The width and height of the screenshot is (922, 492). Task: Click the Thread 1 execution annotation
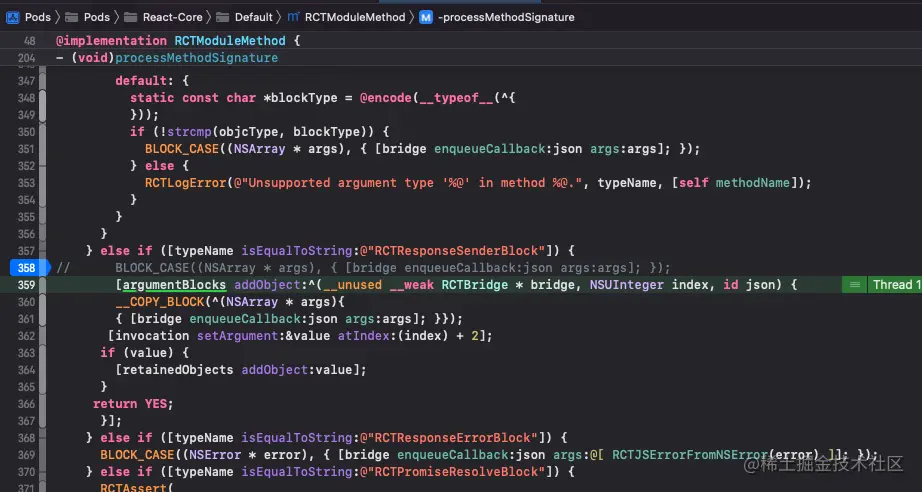894,285
